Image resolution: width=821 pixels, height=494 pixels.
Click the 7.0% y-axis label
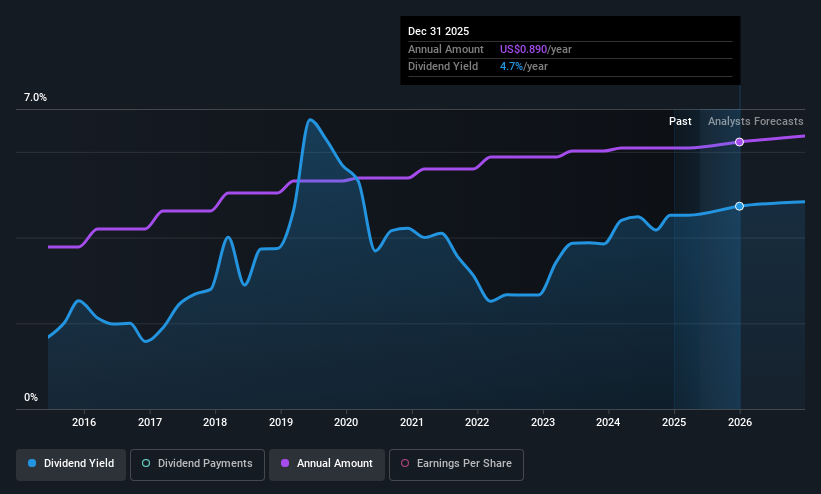[35, 97]
